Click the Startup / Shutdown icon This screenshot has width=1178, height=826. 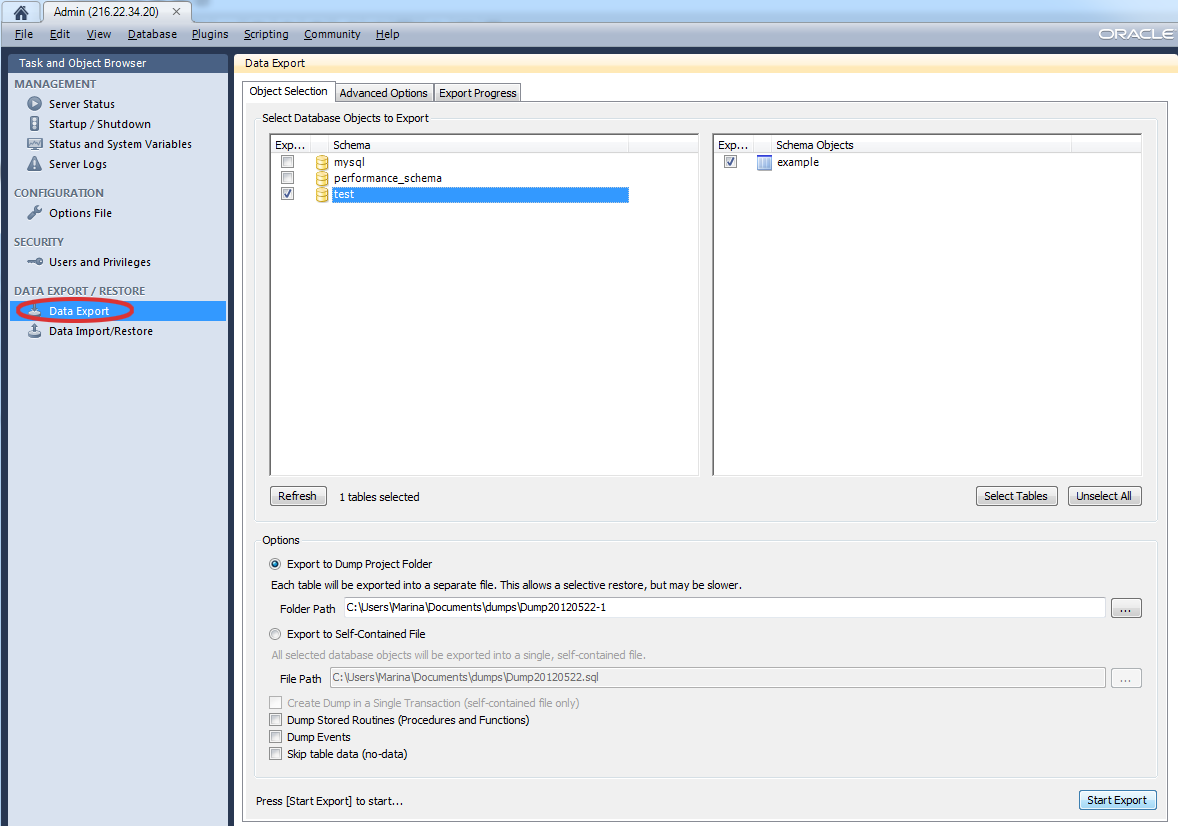[x=35, y=124]
